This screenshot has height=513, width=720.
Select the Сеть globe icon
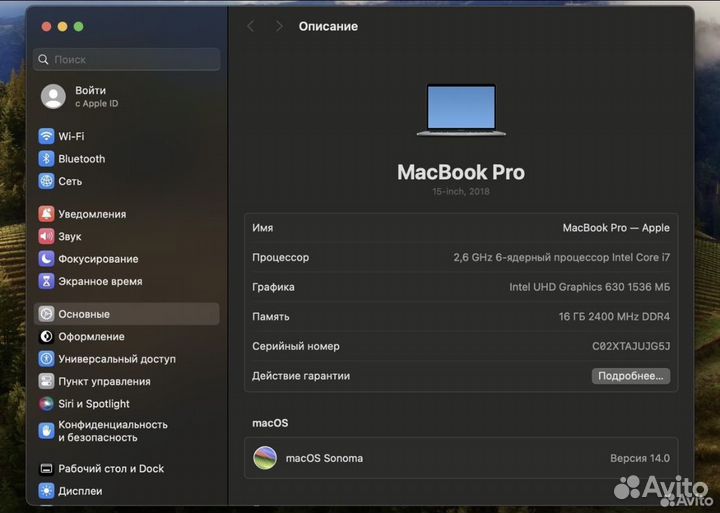tap(46, 181)
